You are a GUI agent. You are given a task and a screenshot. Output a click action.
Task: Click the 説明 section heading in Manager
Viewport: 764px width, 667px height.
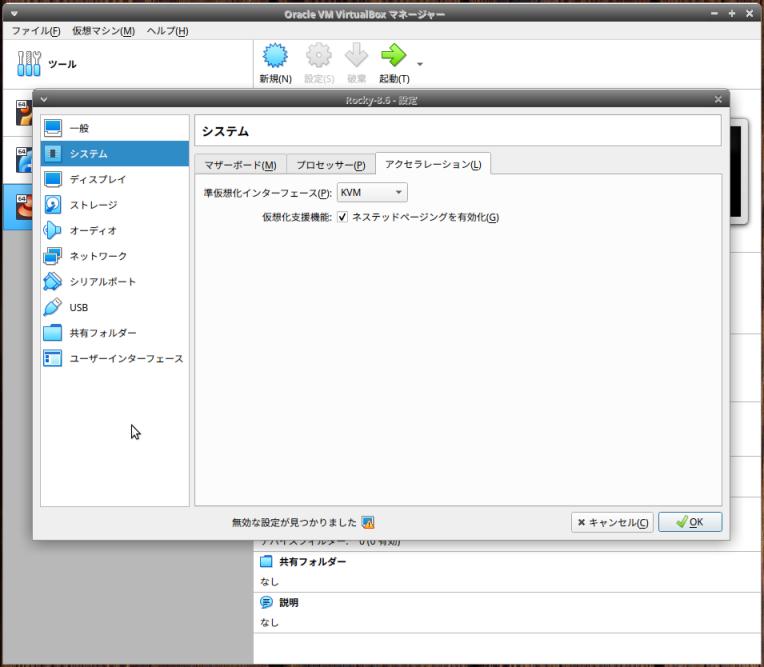click(288, 603)
